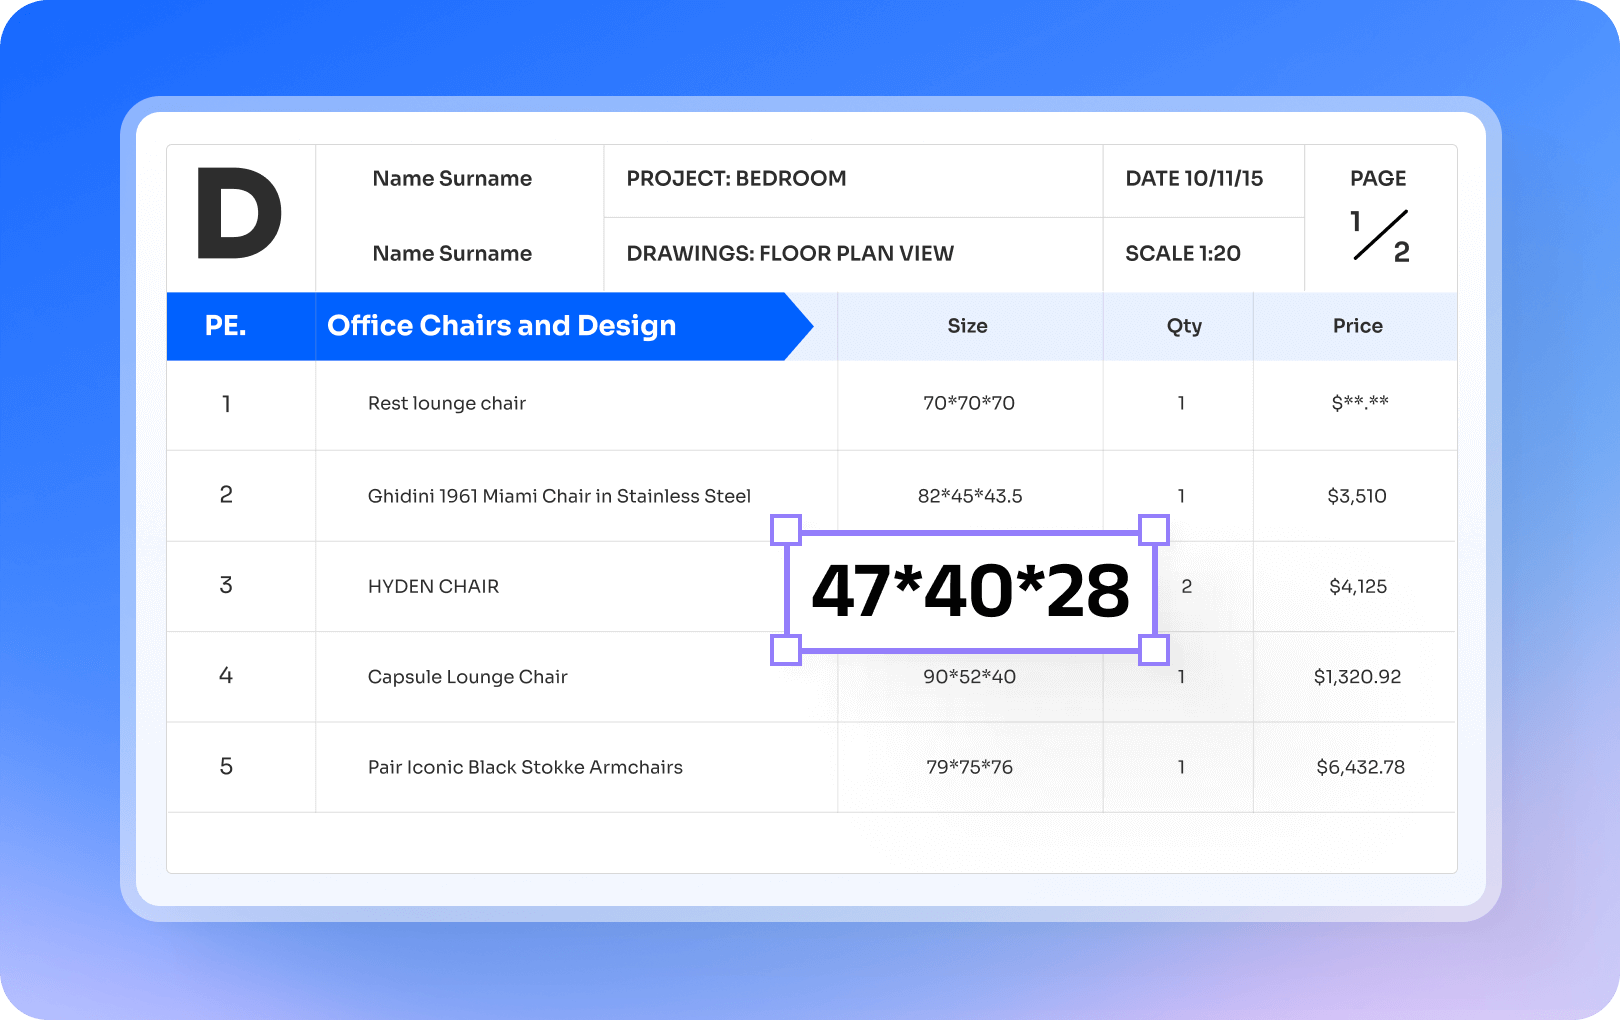The width and height of the screenshot is (1620, 1020).
Task: Select the PROJECT: BEDROOM heading
Action: 736,179
